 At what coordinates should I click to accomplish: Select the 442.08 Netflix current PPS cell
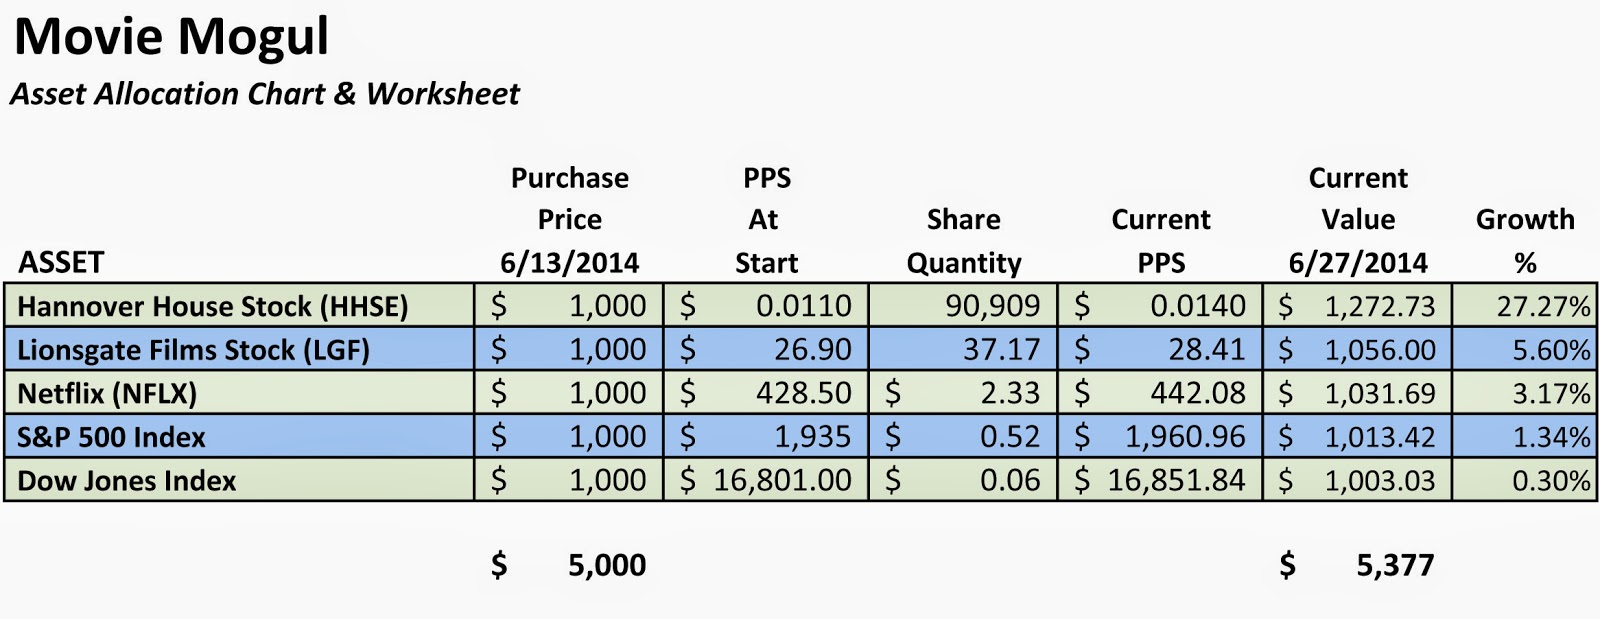tap(1160, 393)
